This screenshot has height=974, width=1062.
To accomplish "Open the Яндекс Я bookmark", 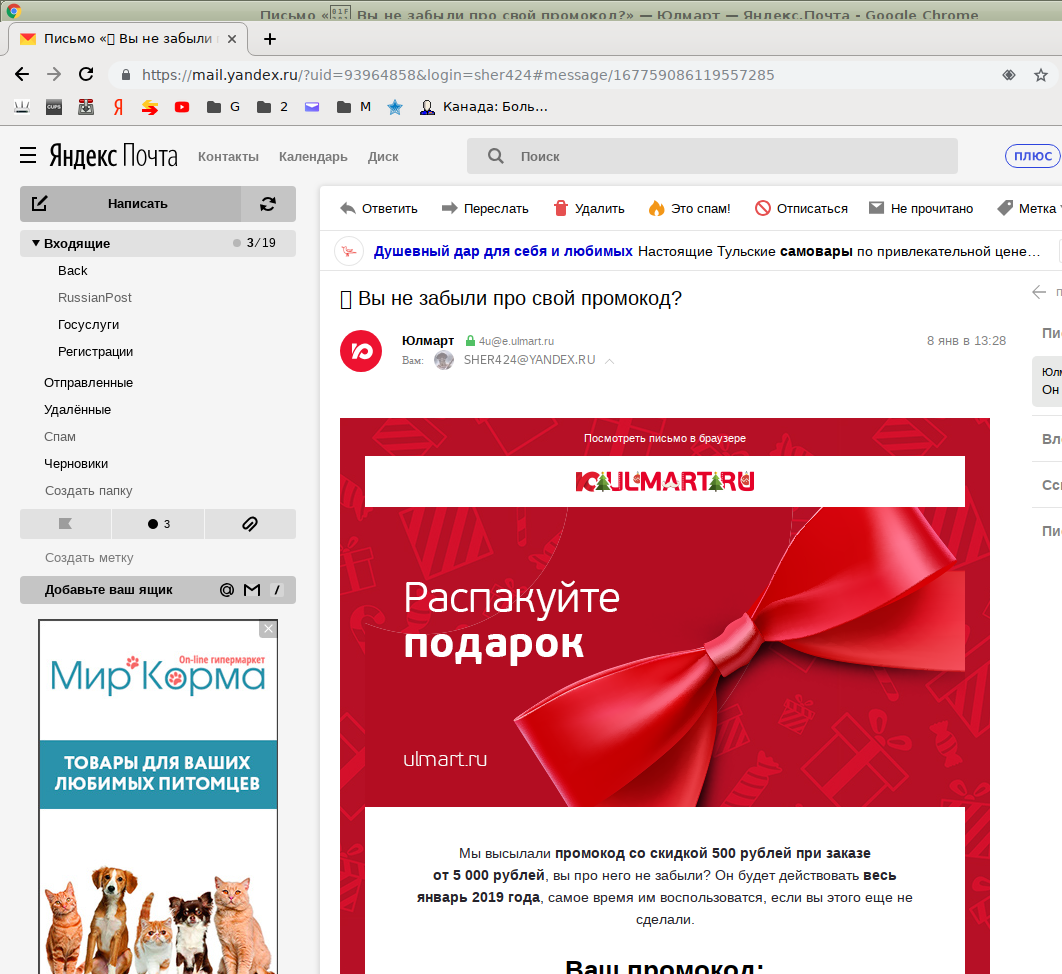I will coord(119,107).
